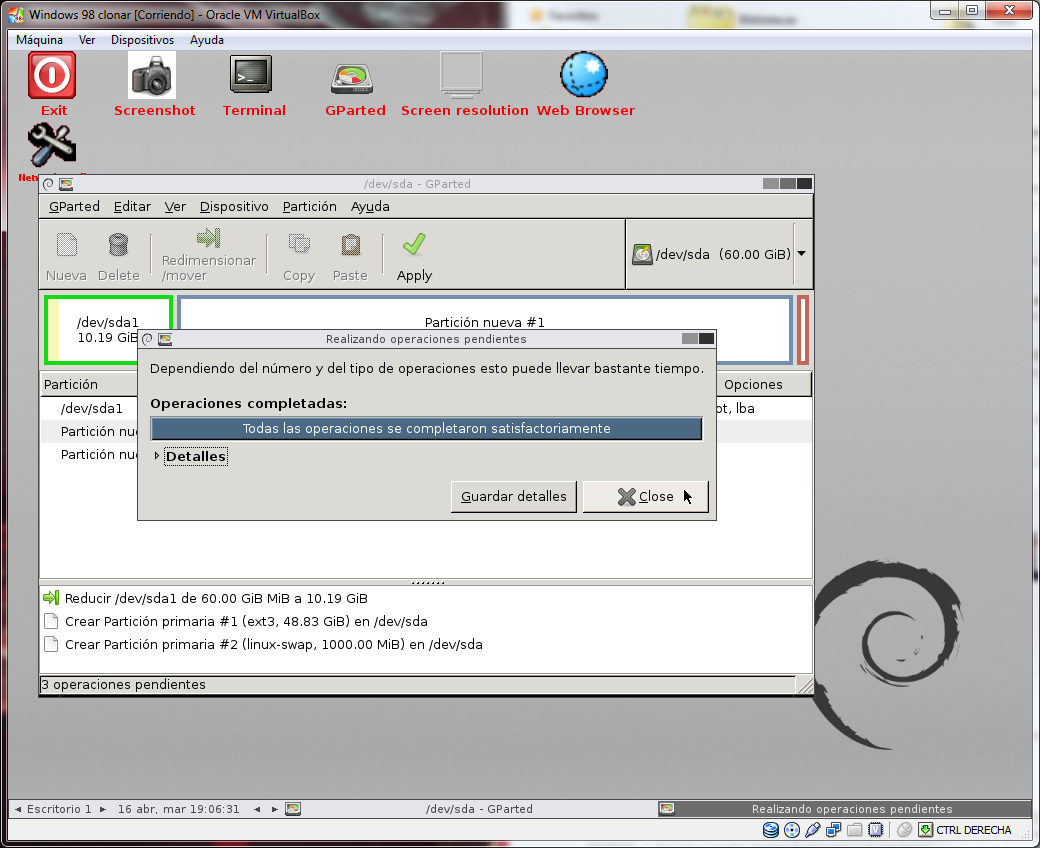Open the Dispositivo menu

click(234, 206)
